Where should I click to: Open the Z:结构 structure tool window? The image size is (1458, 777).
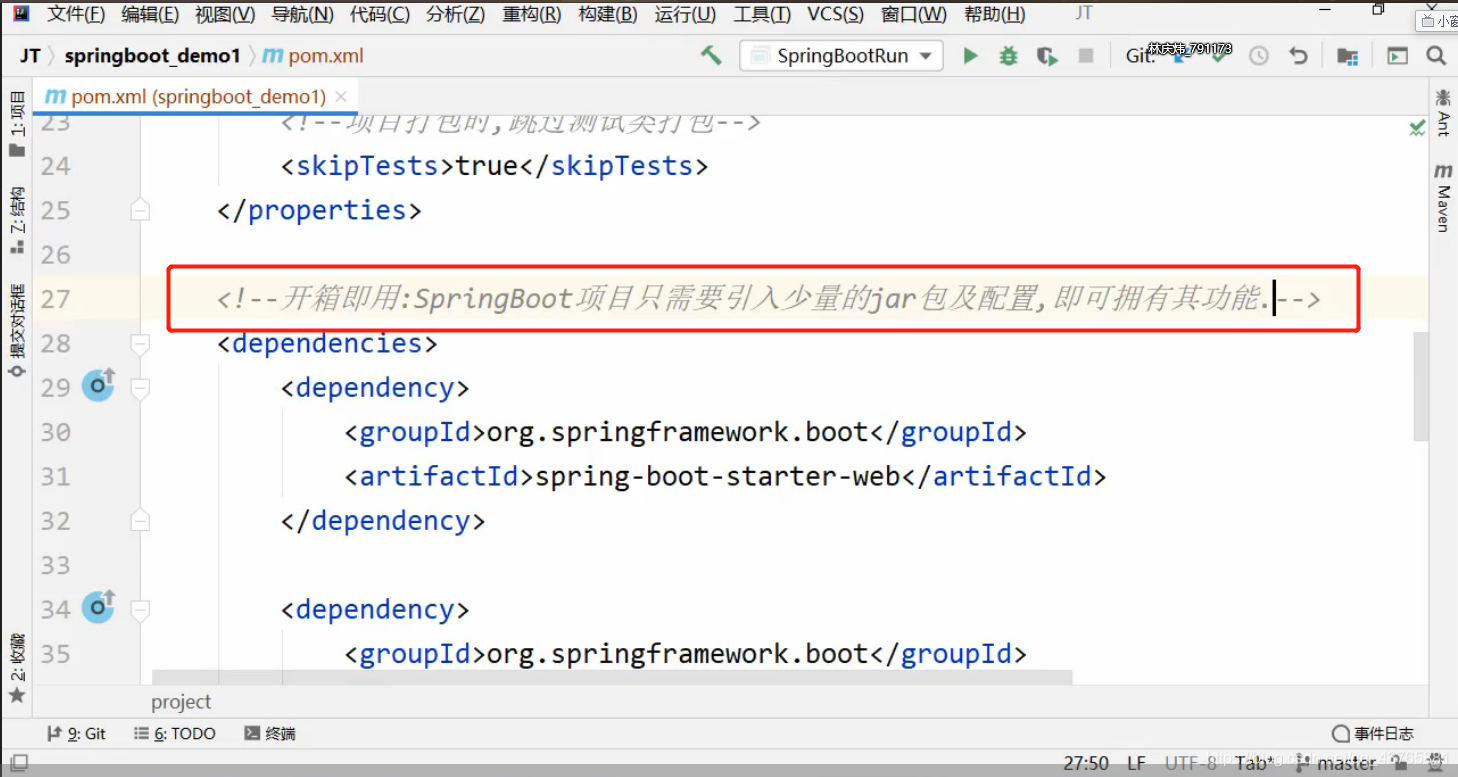point(17,220)
